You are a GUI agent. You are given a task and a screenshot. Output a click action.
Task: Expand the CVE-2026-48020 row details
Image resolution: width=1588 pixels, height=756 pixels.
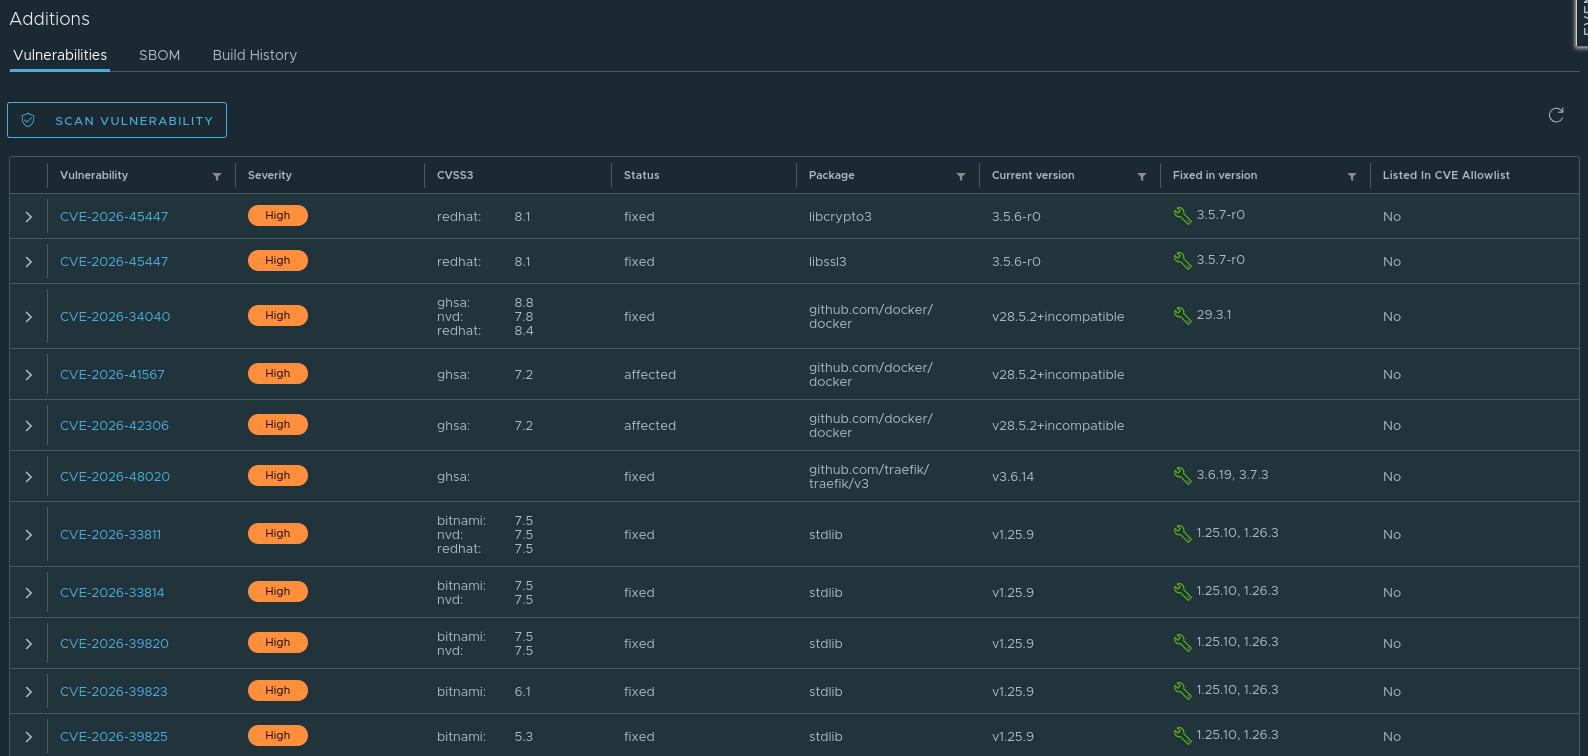coord(29,476)
